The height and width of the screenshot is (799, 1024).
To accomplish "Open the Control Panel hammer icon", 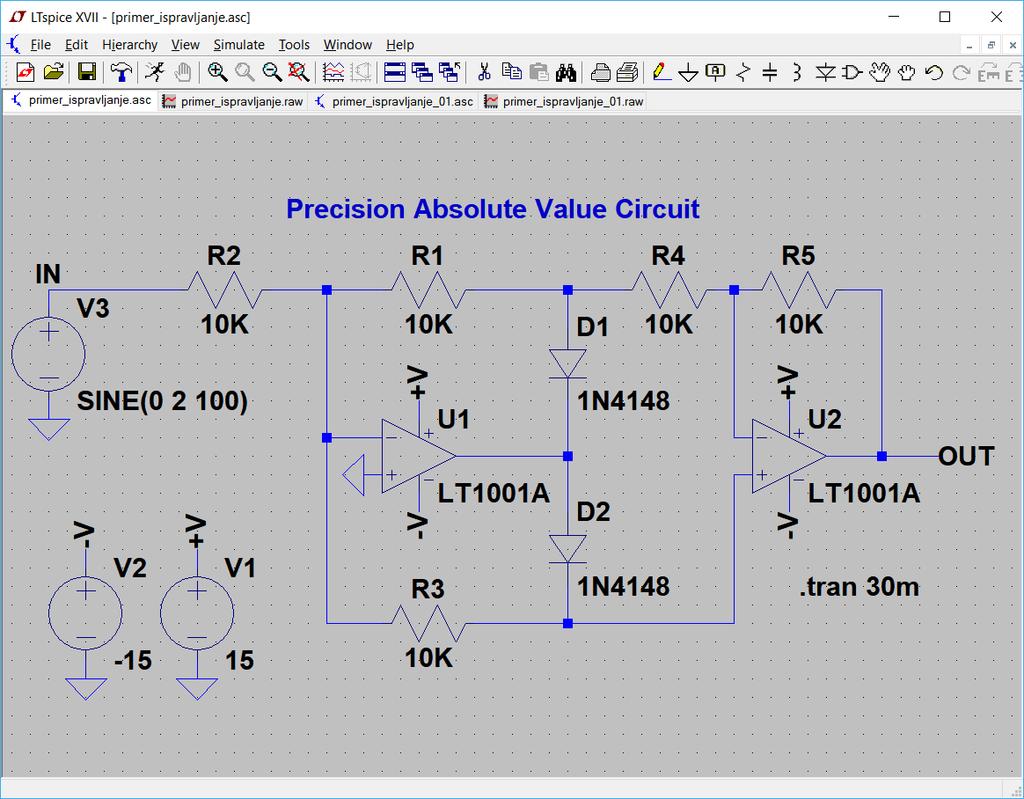I will point(121,72).
